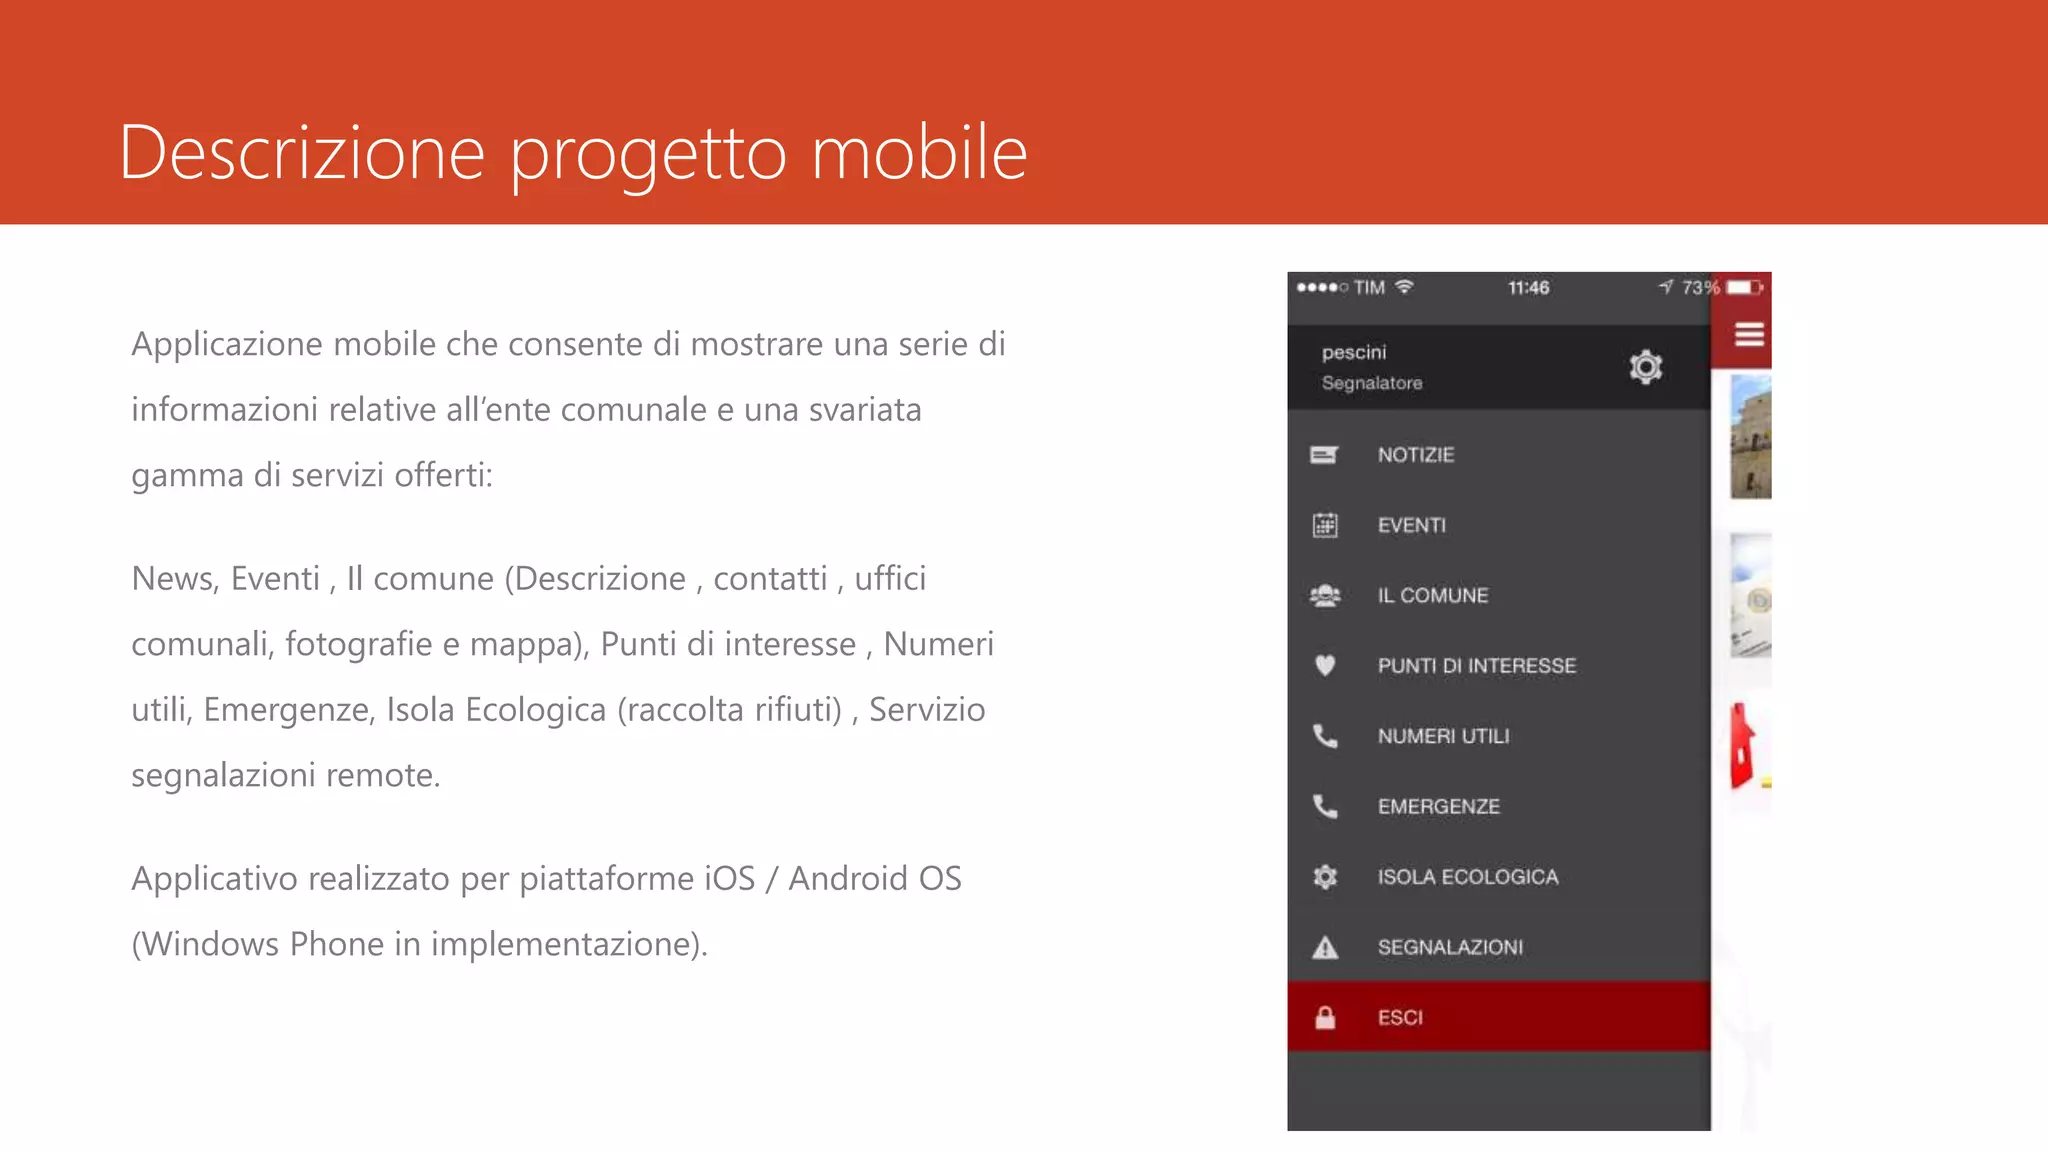Click the phone icon beside Numeri Utili
The height and width of the screenshot is (1152, 2048).
click(1325, 736)
